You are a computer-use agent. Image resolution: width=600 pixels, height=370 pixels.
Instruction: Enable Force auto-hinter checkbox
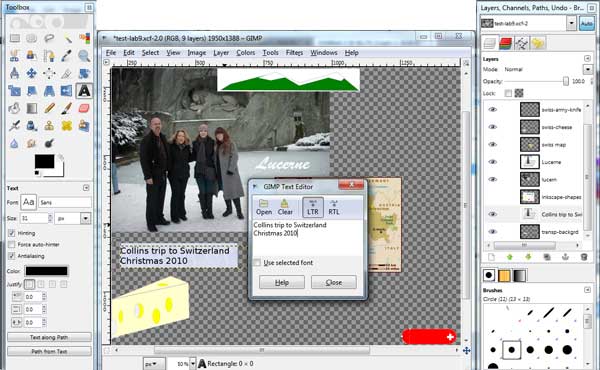11,244
